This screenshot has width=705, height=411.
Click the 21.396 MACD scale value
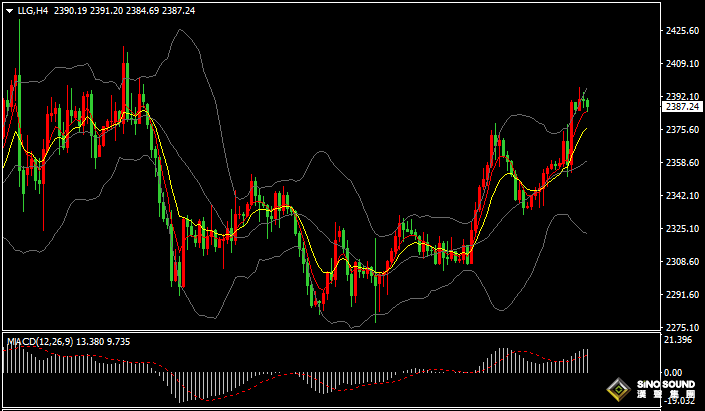click(679, 341)
